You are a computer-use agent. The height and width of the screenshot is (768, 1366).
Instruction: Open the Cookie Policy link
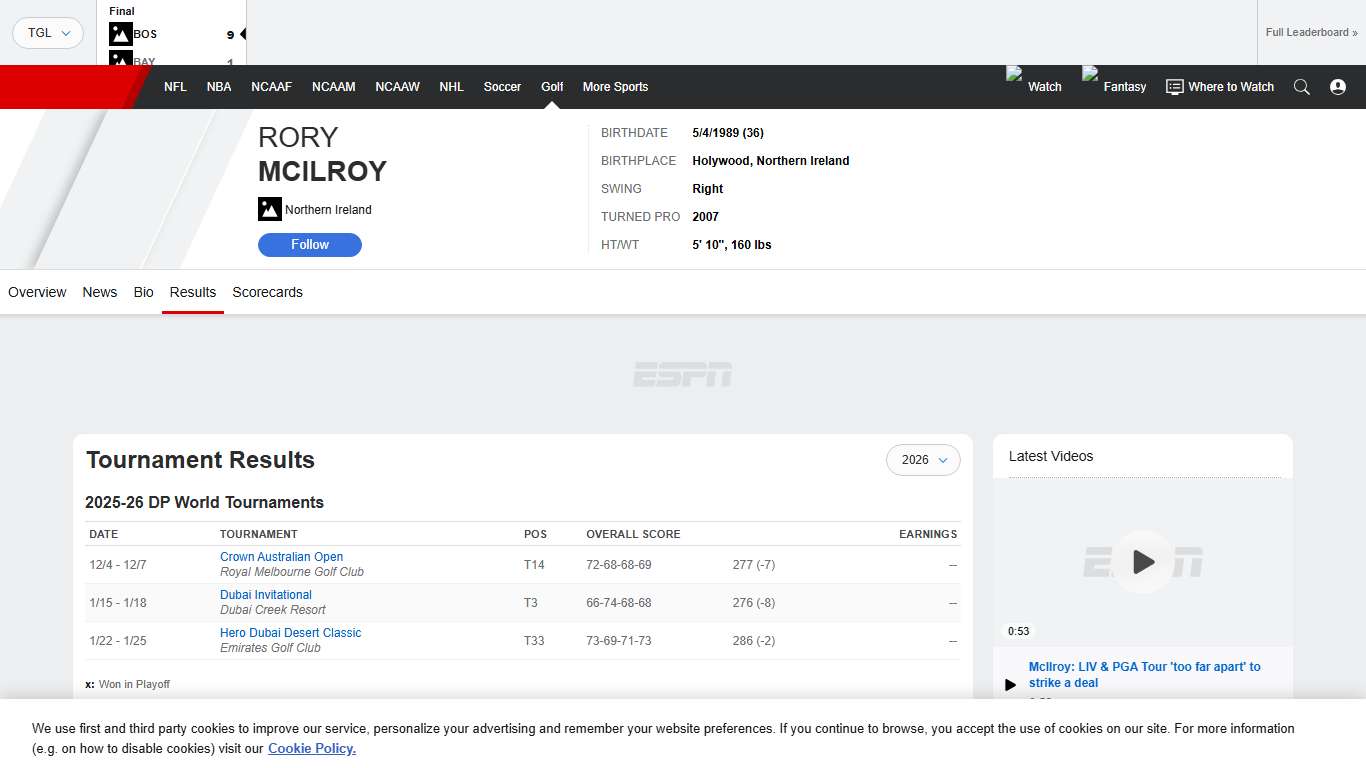[x=311, y=748]
